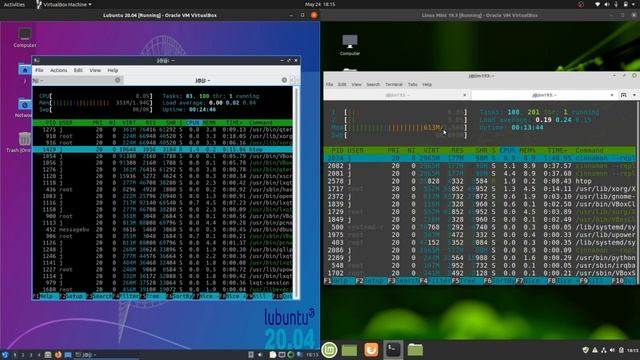The width and height of the screenshot is (640, 360).
Task: Open the Files folder icon in Mint panel
Action: coord(415,350)
